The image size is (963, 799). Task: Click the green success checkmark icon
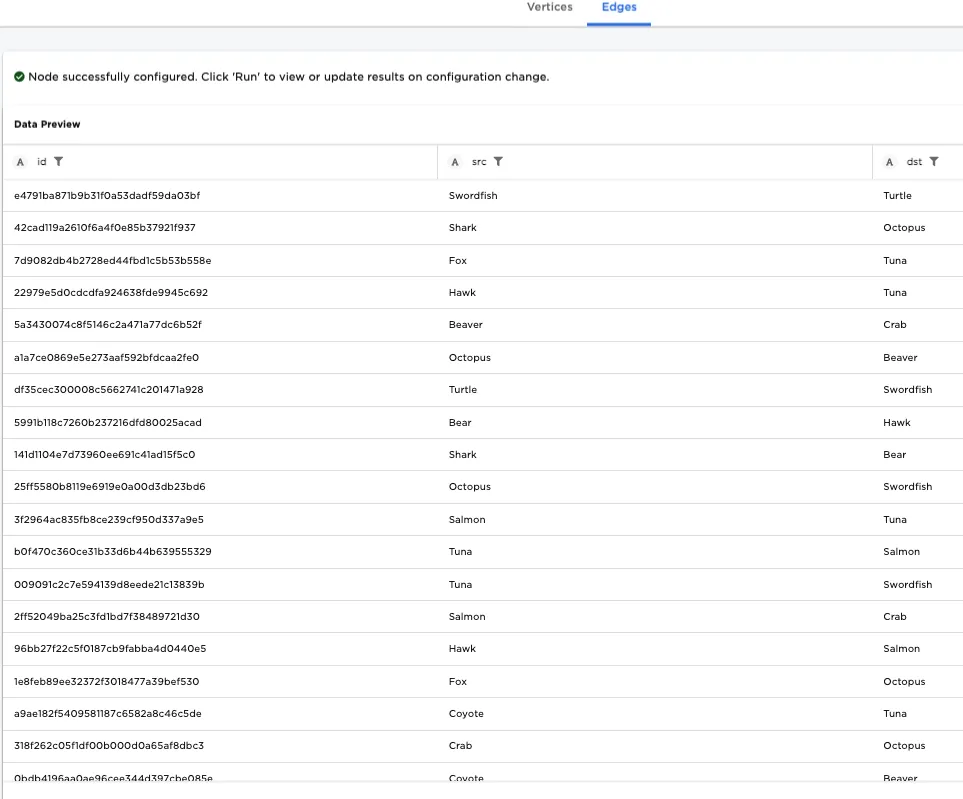pos(19,77)
